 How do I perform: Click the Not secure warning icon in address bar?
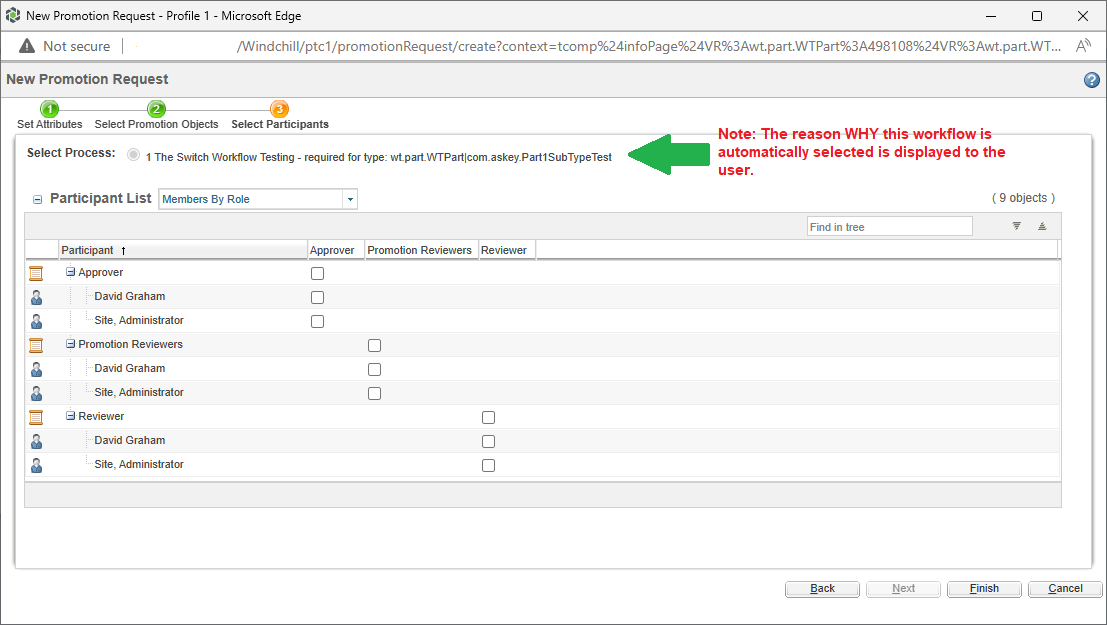25,45
